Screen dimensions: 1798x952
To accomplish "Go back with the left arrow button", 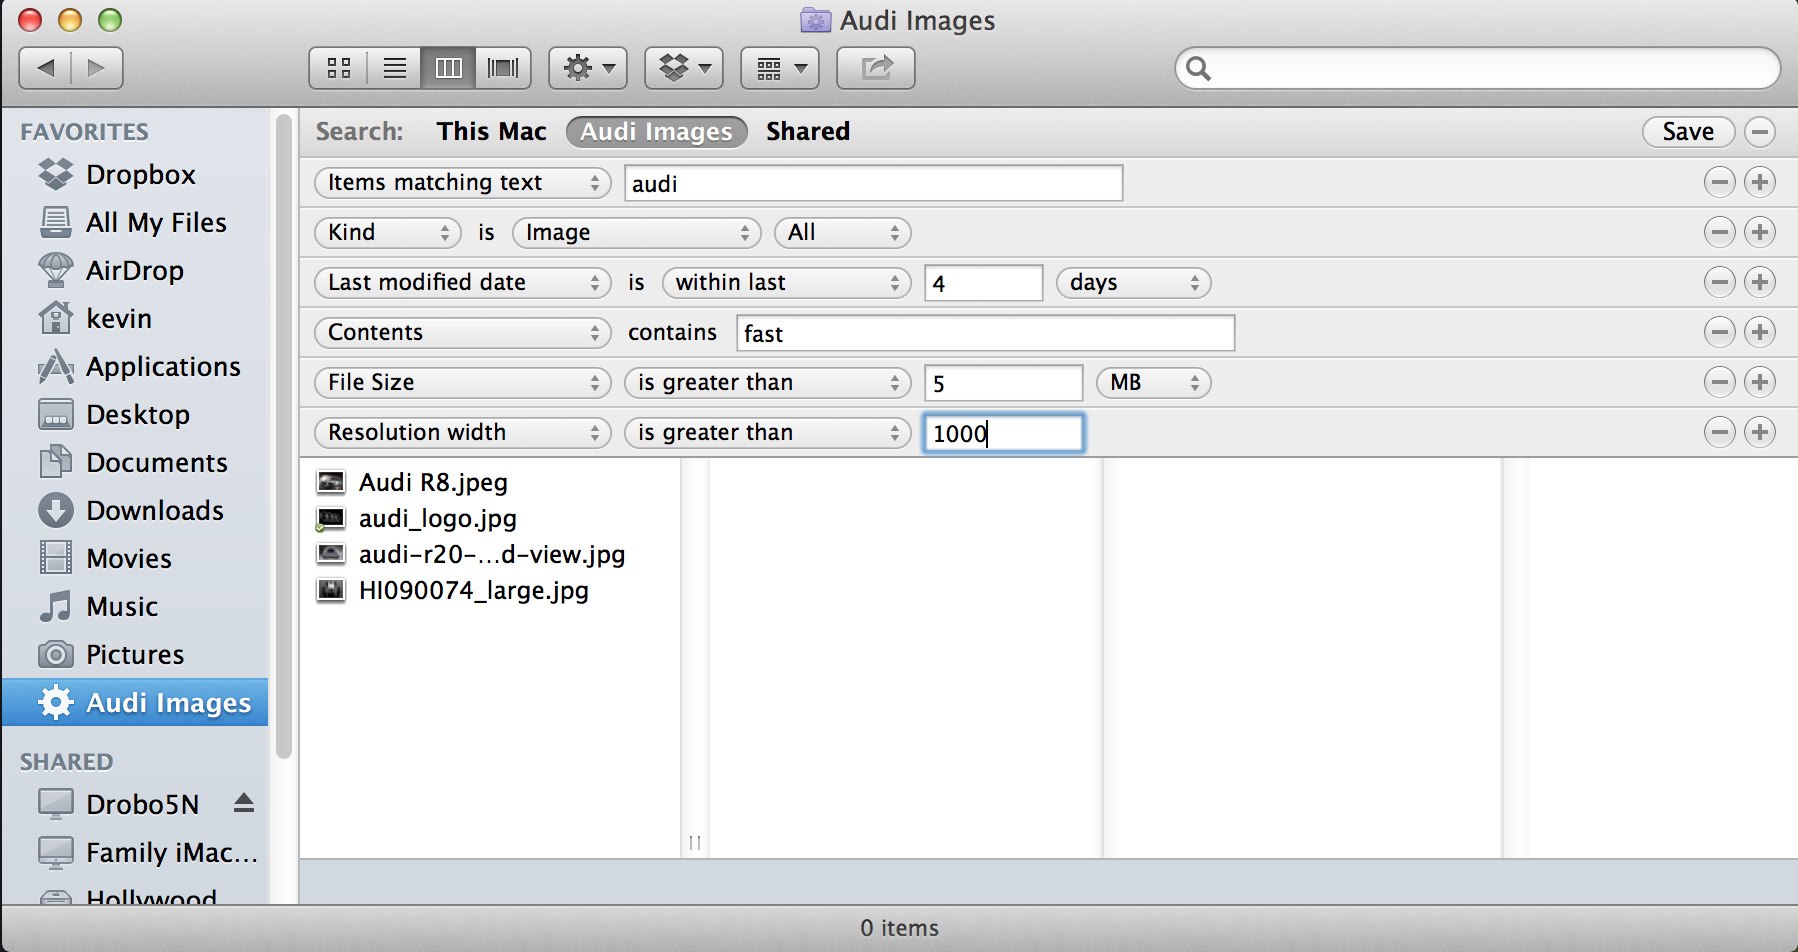I will point(45,68).
